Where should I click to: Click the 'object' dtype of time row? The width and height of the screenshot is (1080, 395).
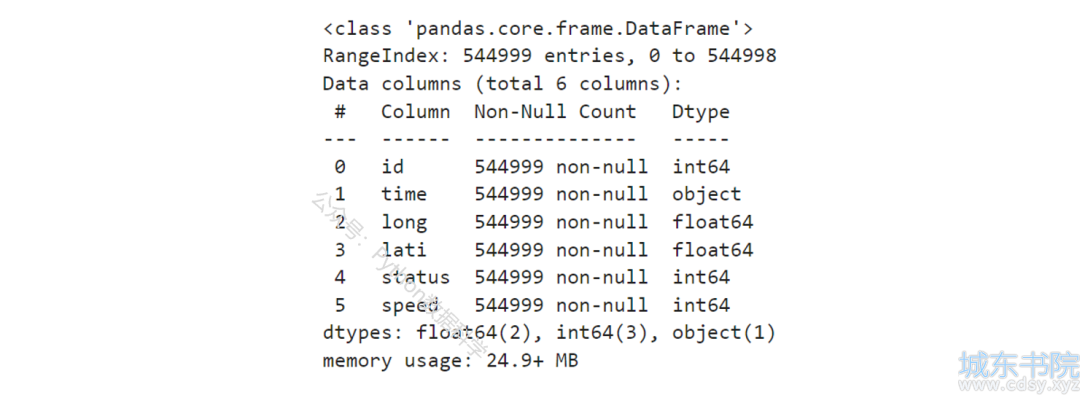(707, 195)
